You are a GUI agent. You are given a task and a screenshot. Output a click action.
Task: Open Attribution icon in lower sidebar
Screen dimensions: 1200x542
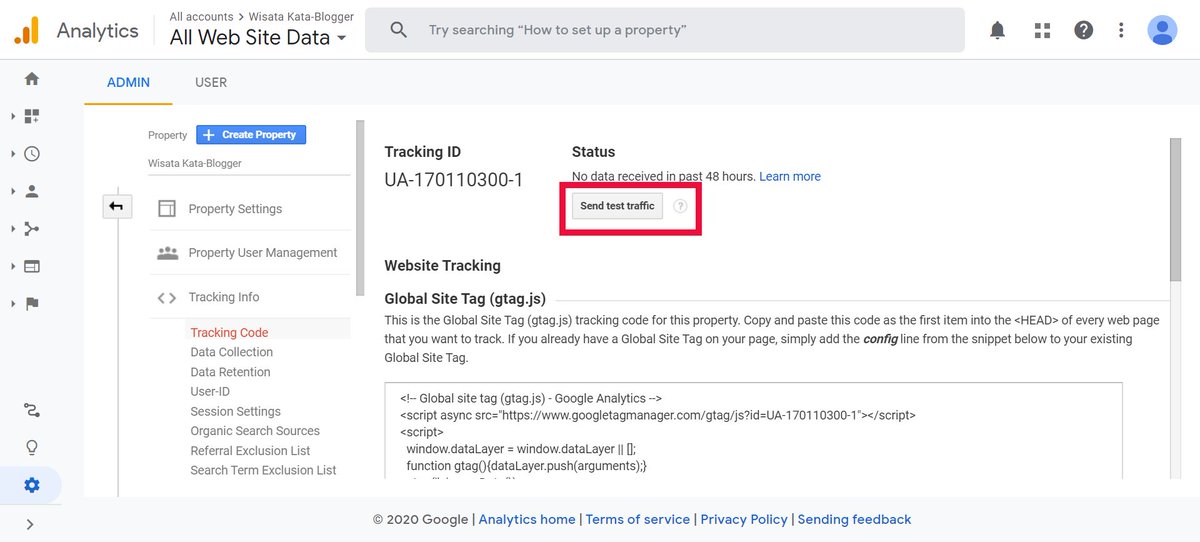tap(32, 410)
